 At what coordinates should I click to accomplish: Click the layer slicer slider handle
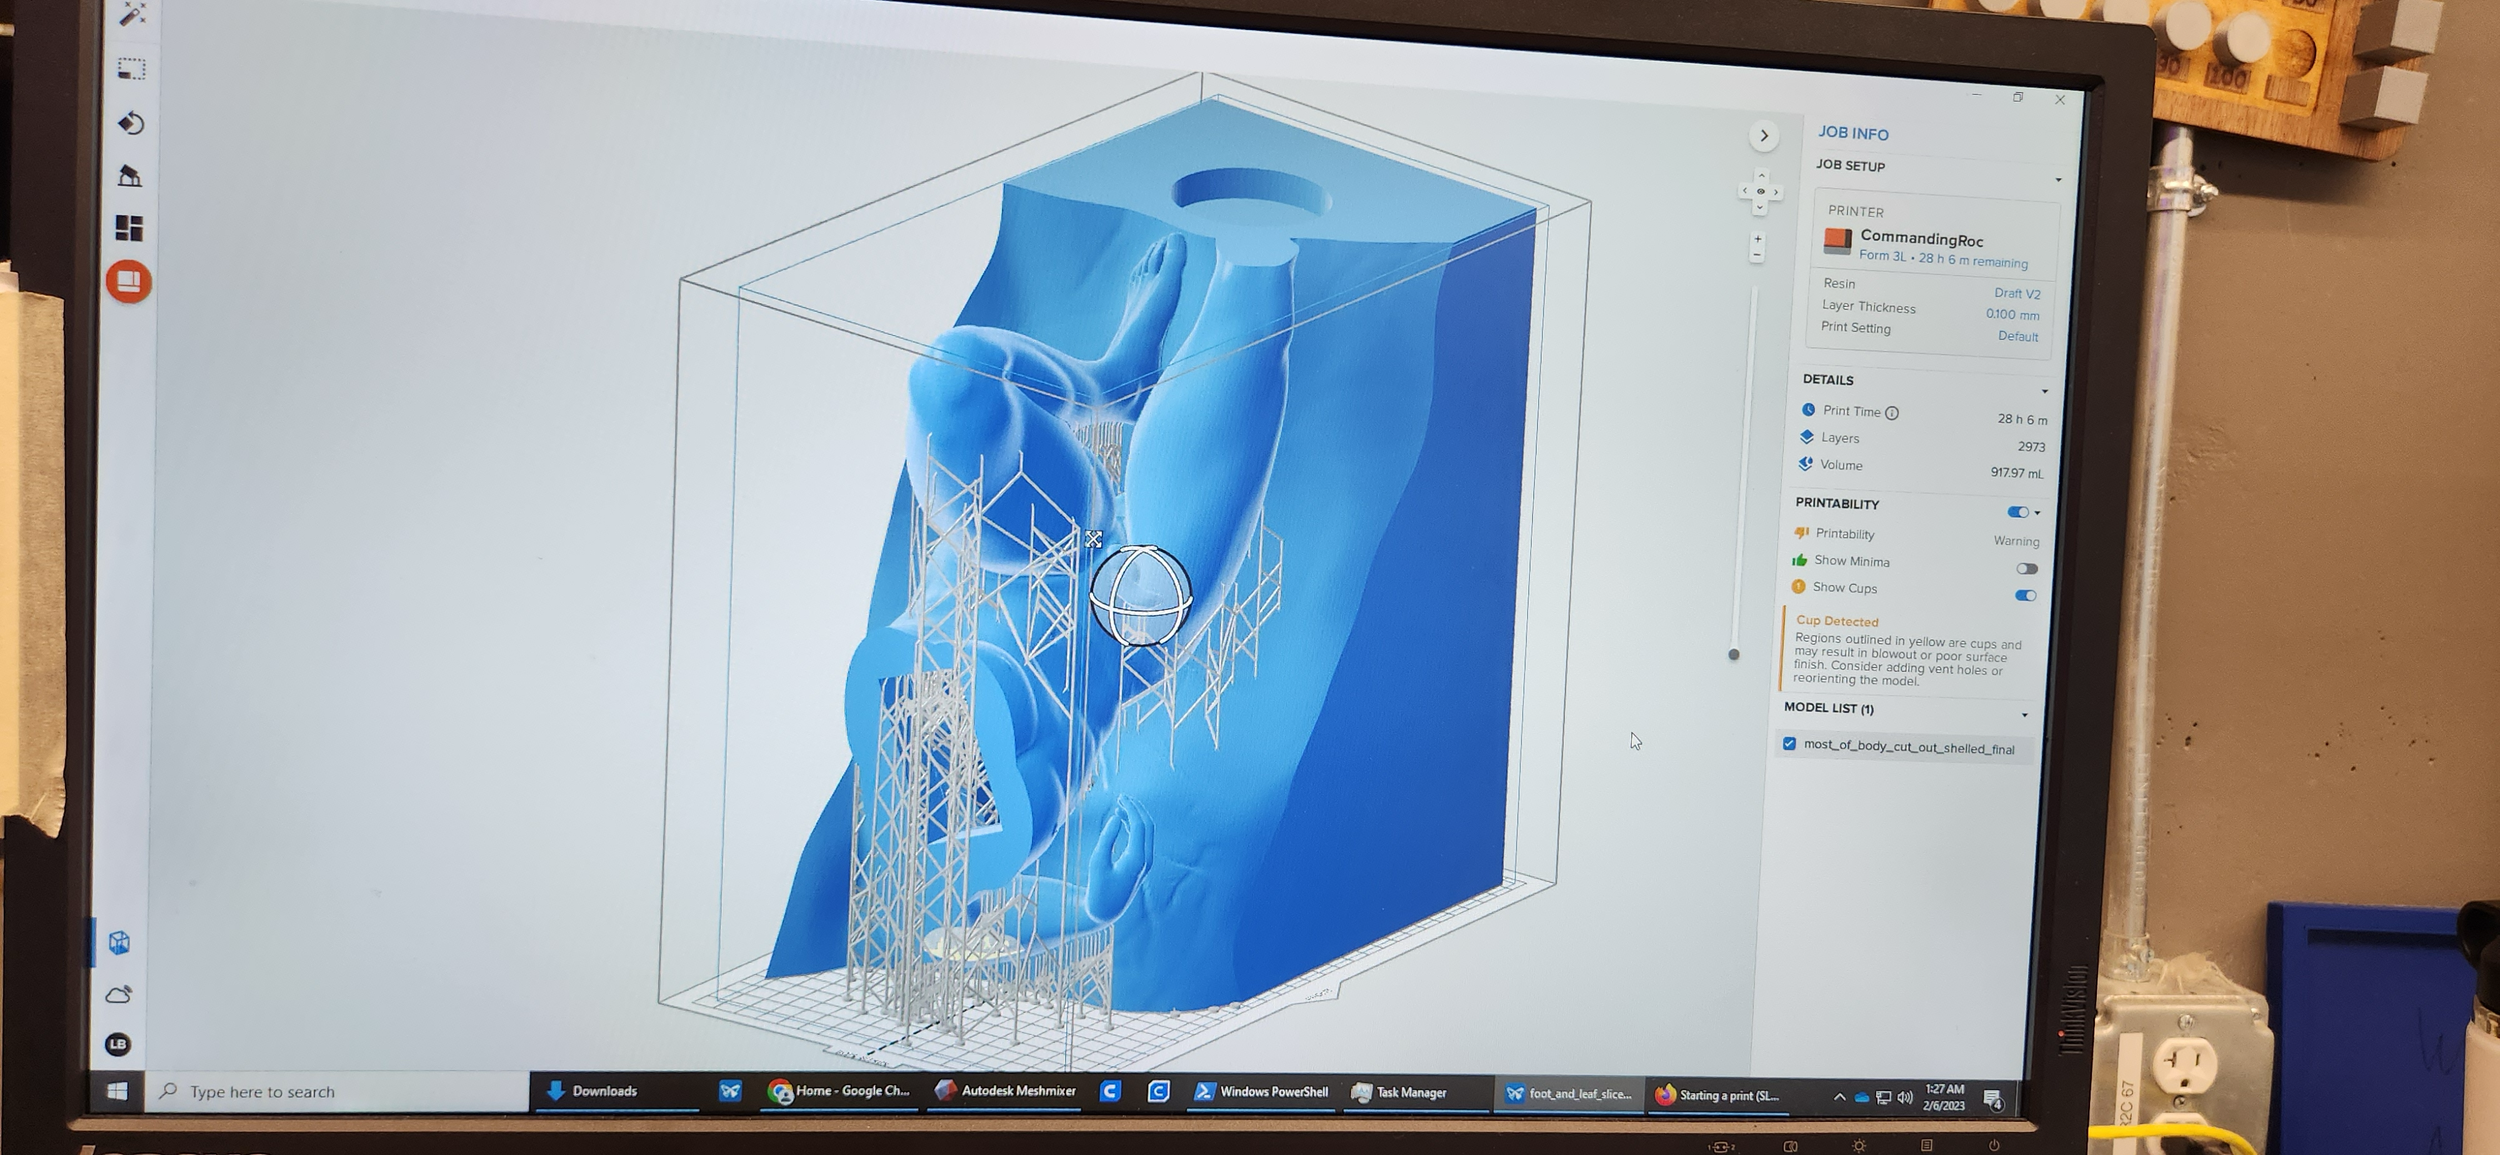pyautogui.click(x=1734, y=655)
